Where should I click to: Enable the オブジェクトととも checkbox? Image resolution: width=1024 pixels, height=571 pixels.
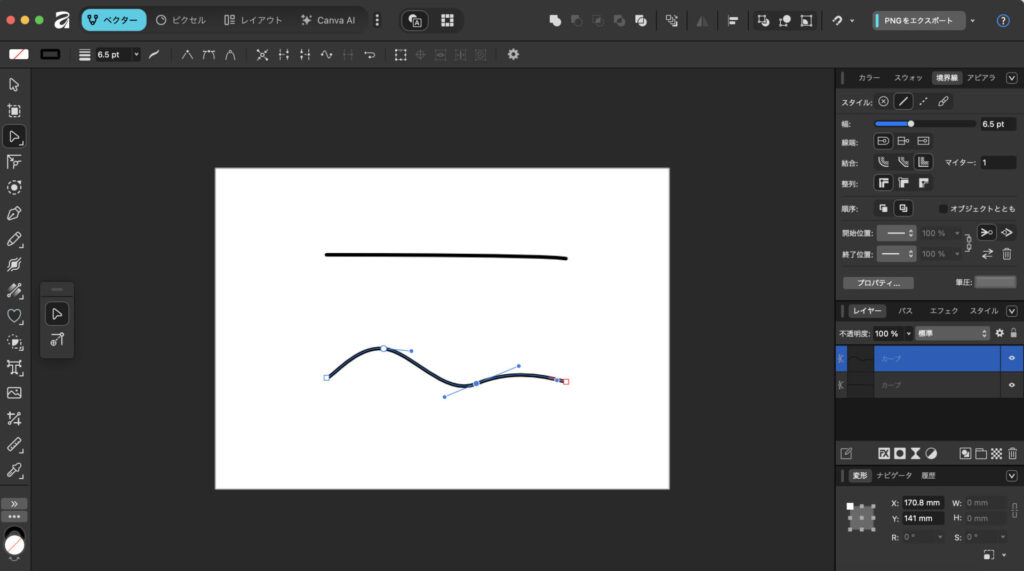(943, 208)
